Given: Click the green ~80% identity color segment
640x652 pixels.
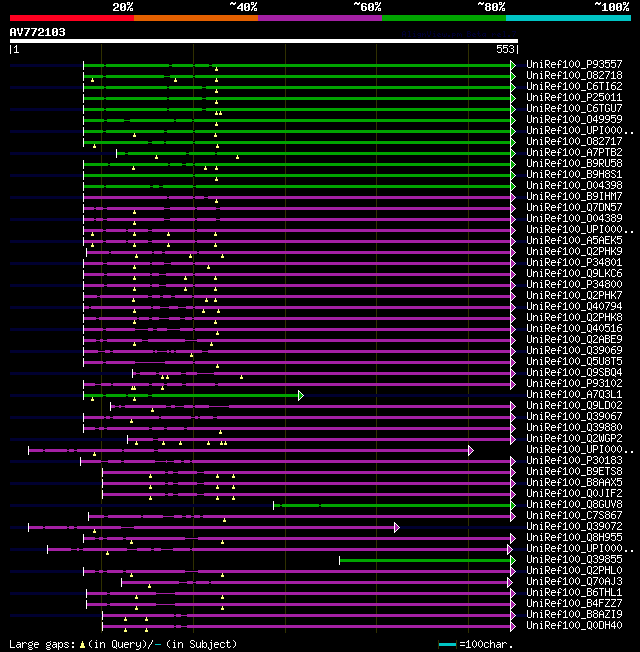Looking at the screenshot, I should click(444, 18).
